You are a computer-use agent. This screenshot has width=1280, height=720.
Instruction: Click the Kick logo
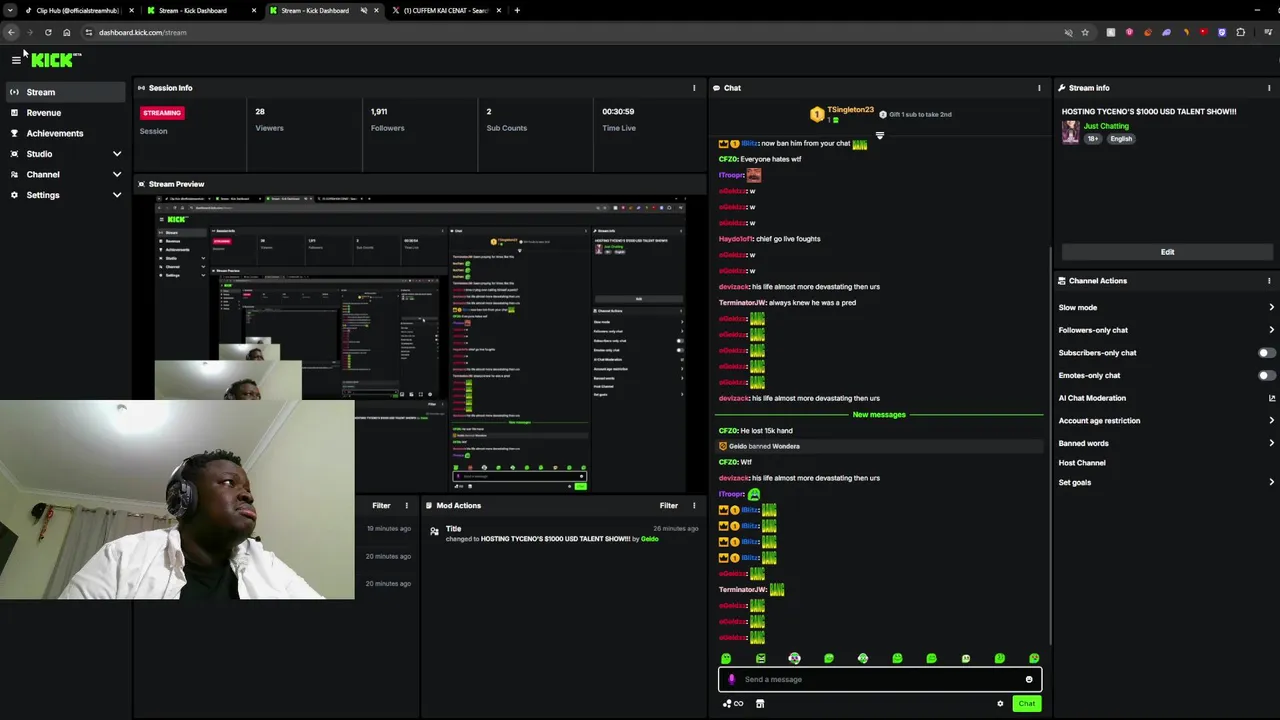click(x=55, y=60)
